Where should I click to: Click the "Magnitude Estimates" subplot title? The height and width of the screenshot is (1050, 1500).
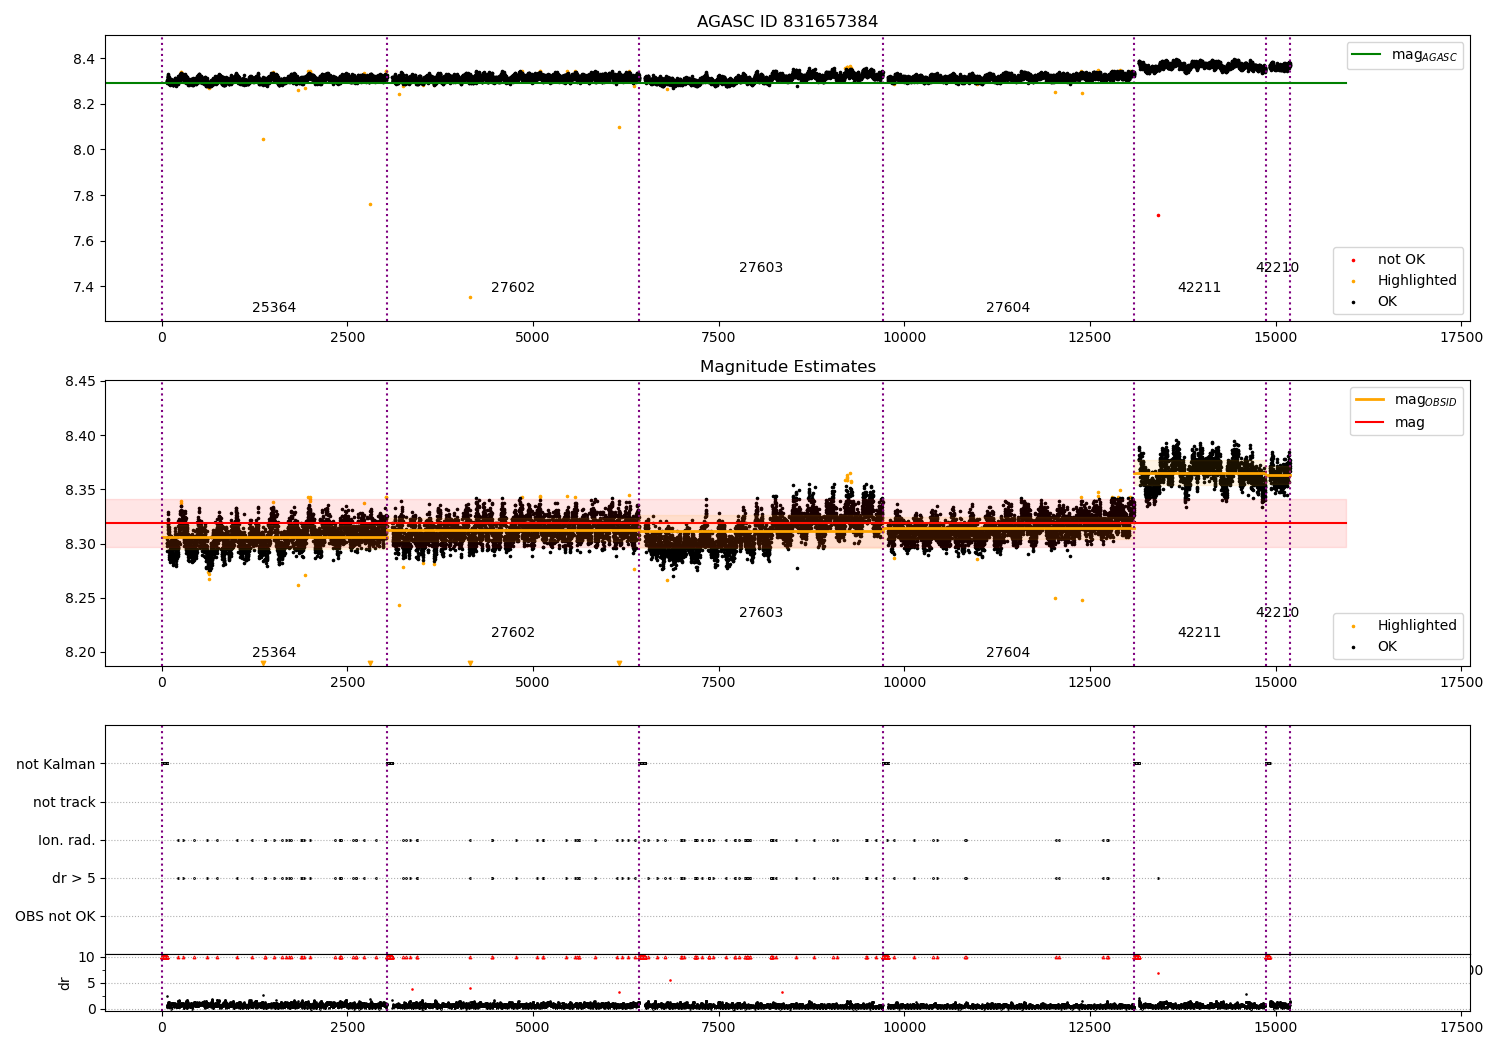(x=788, y=367)
